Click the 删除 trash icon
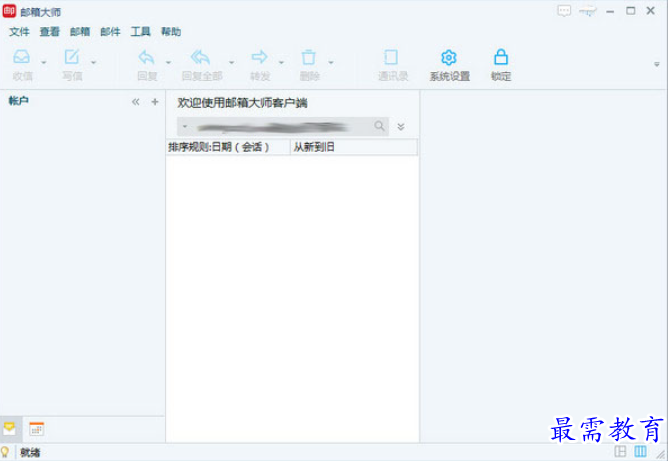672x461 pixels. coord(309,57)
